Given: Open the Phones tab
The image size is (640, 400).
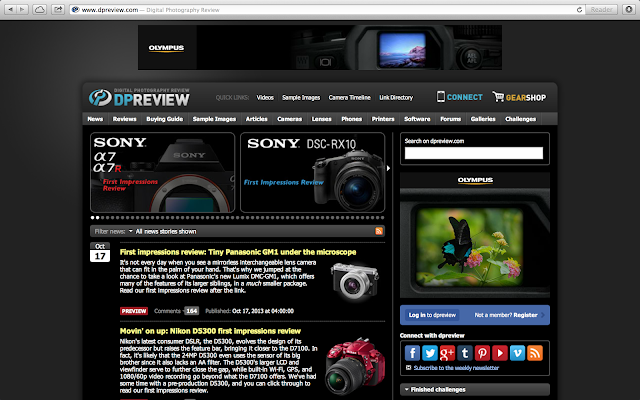Looking at the screenshot, I should tap(351, 119).
